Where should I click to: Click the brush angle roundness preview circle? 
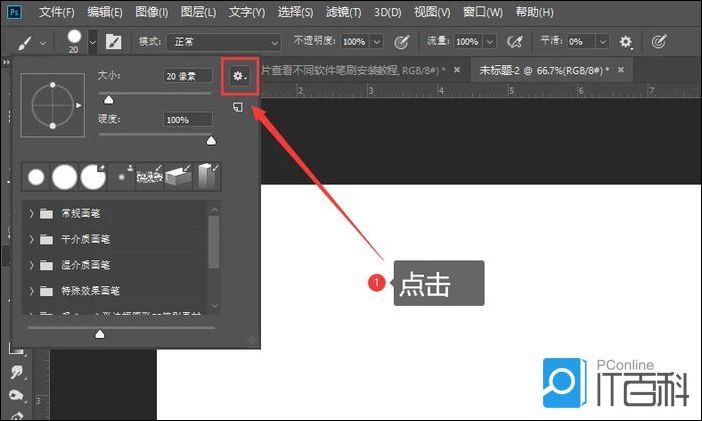tap(53, 105)
